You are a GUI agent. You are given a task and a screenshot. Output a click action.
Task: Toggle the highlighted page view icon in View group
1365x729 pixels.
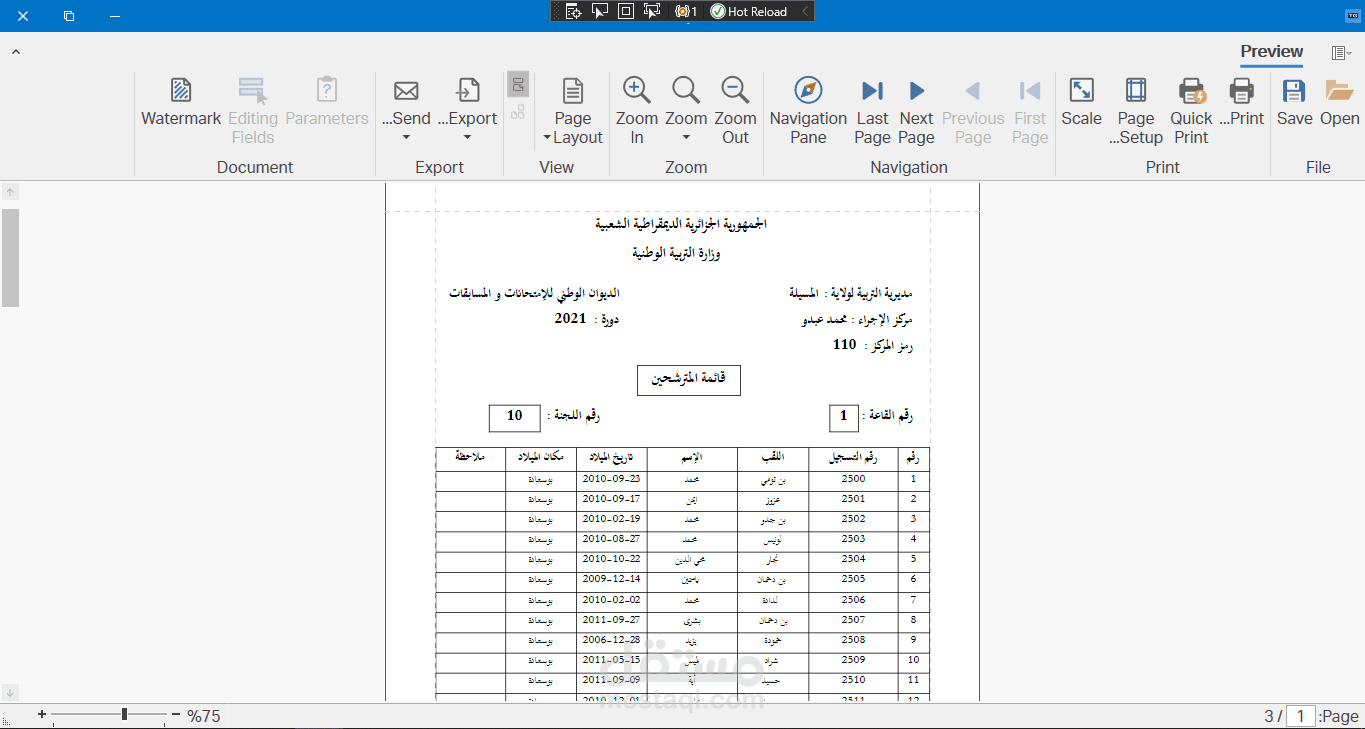518,85
